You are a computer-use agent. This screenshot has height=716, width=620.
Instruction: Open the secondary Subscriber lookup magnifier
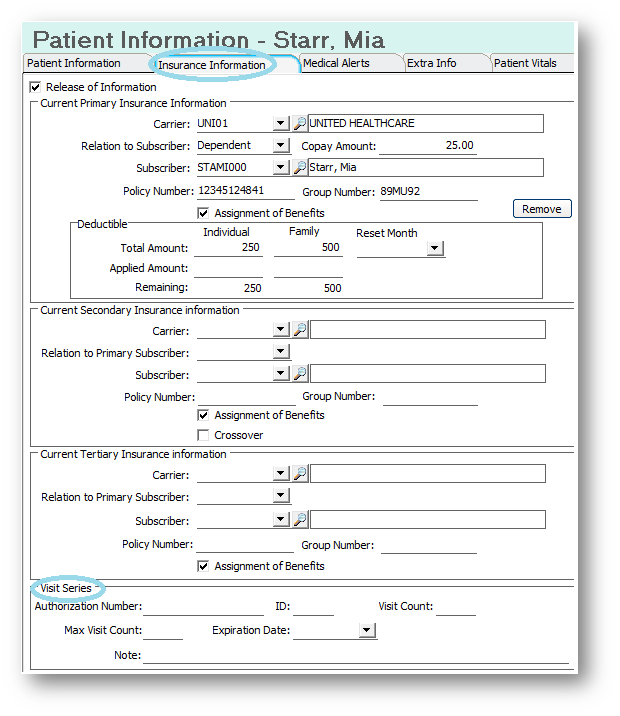(x=300, y=373)
